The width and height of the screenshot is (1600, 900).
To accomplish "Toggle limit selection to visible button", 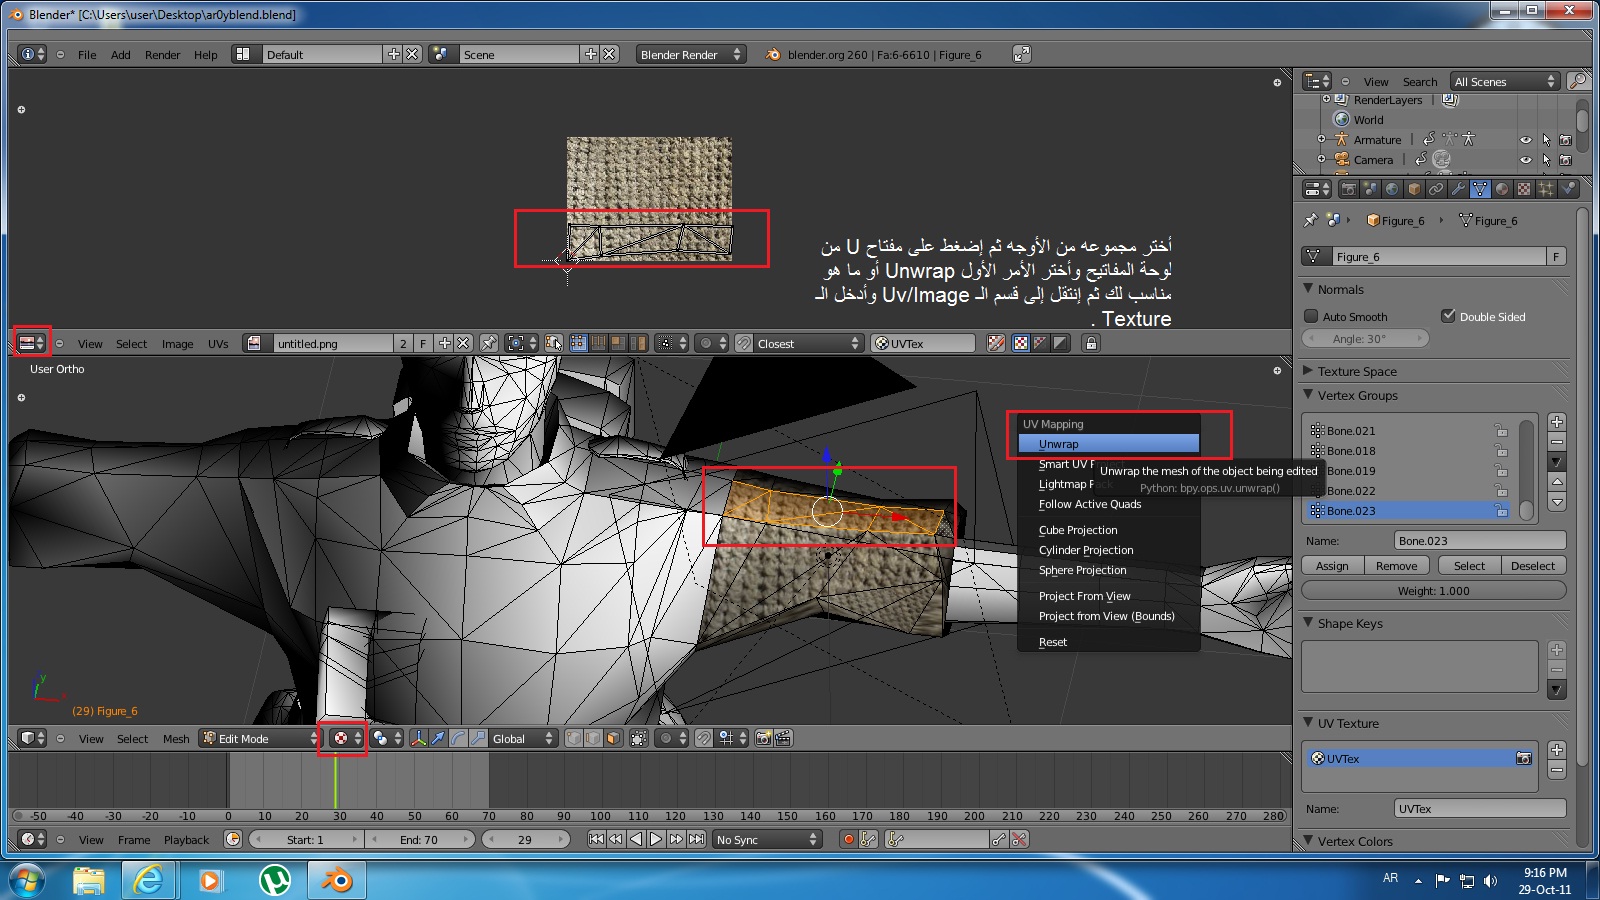I will (638, 738).
